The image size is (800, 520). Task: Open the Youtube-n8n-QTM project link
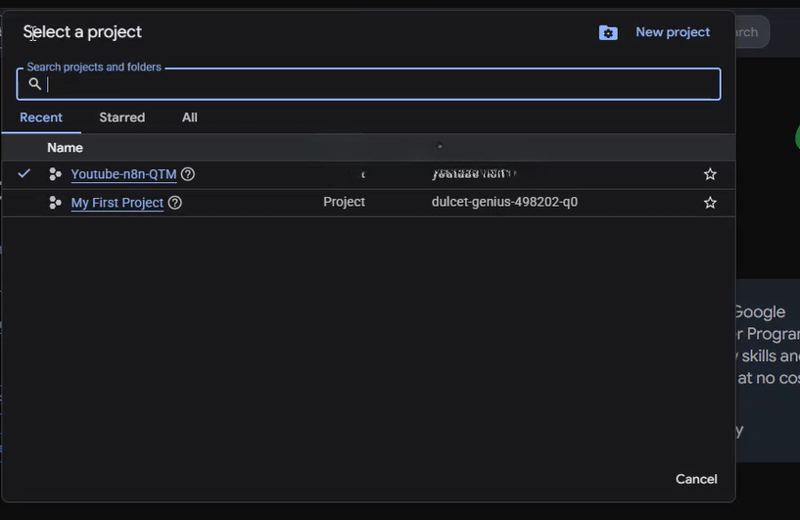123,174
